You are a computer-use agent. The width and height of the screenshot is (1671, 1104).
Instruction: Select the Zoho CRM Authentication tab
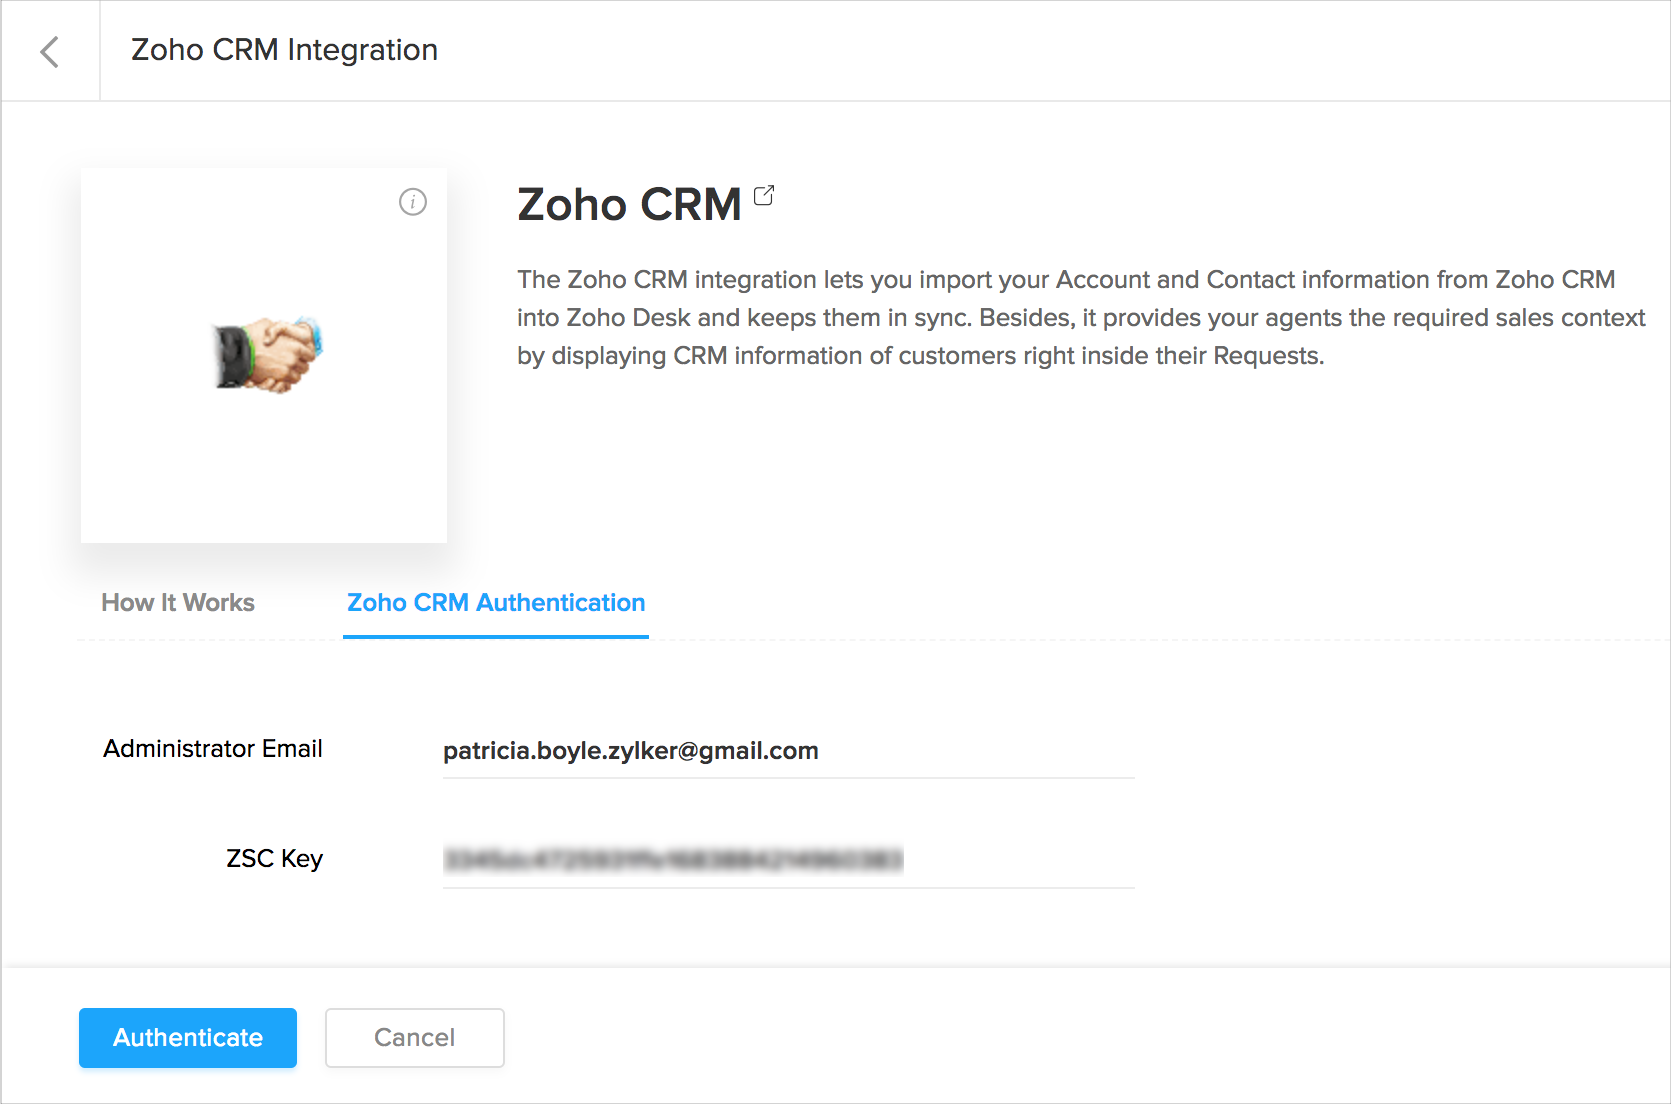pyautogui.click(x=496, y=603)
